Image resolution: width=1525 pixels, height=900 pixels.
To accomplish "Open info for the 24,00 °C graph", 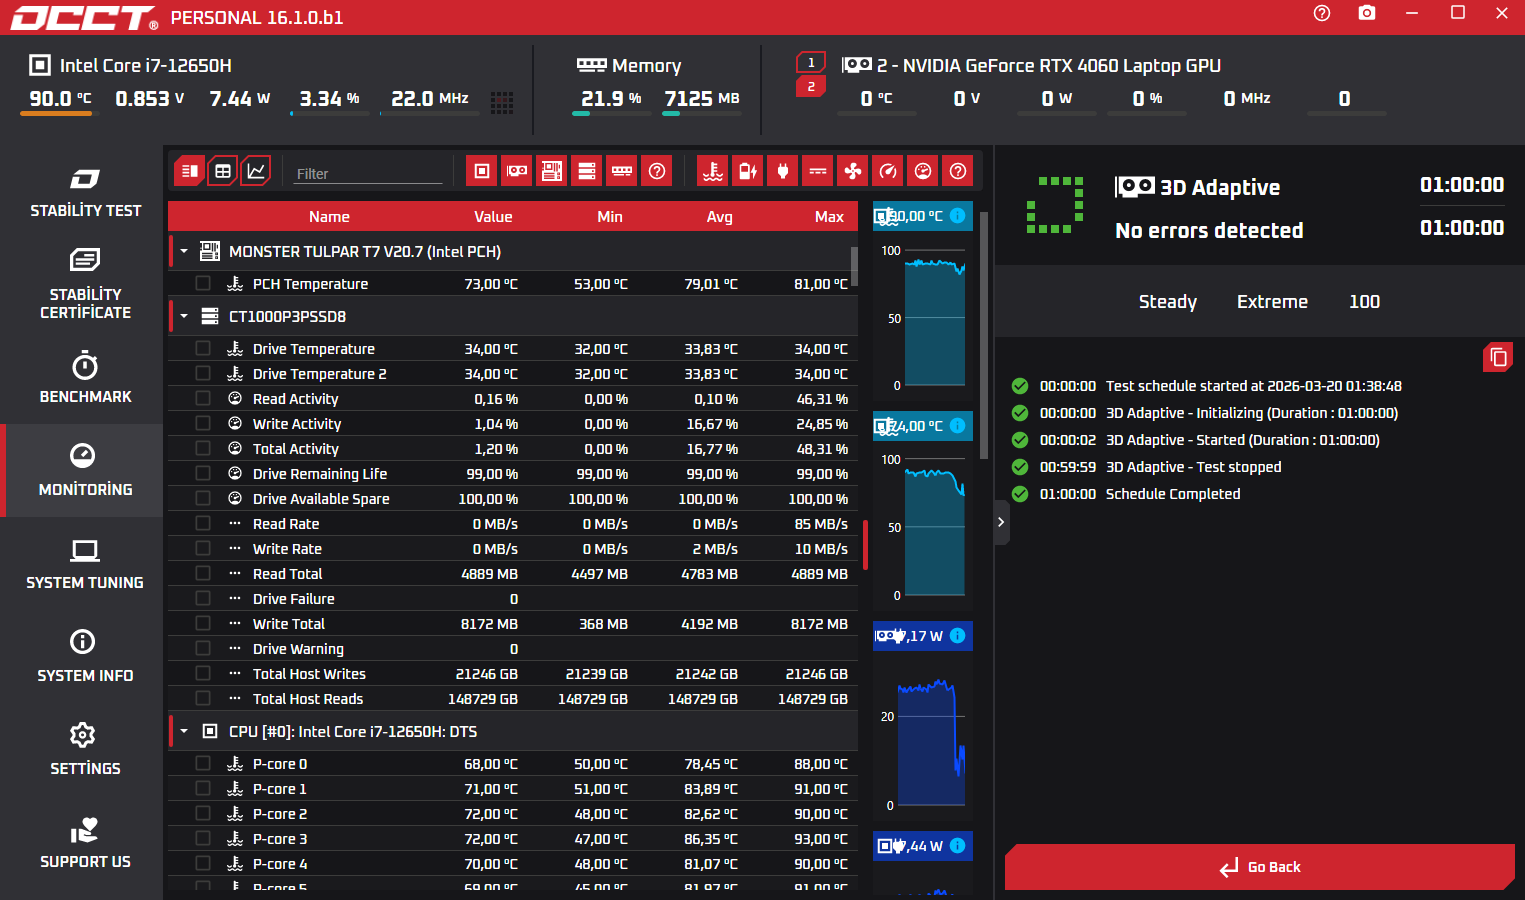I will click(957, 426).
